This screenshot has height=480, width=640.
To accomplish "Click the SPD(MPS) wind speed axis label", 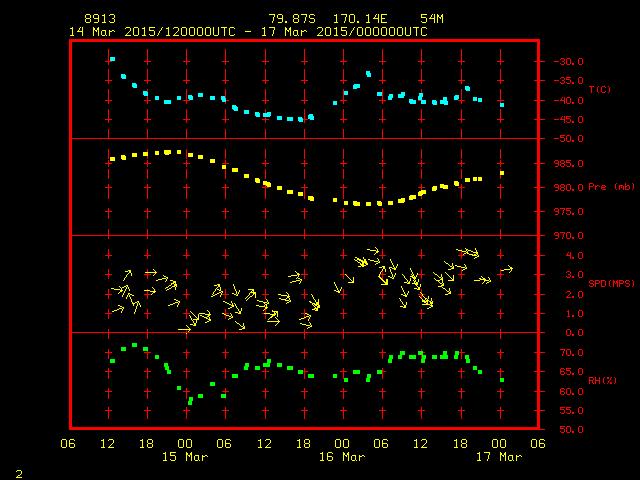I will [611, 283].
